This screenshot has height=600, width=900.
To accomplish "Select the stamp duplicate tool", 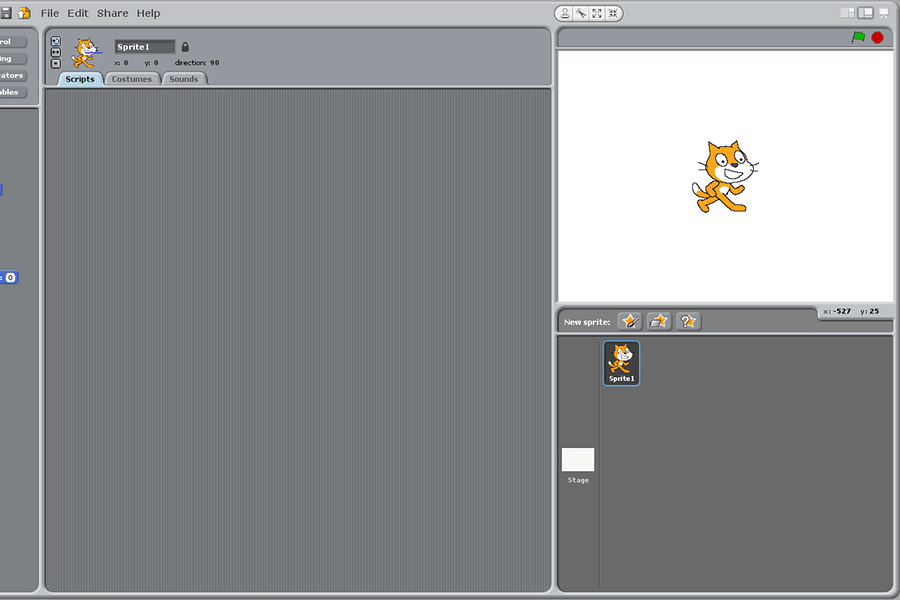I will 565,13.
